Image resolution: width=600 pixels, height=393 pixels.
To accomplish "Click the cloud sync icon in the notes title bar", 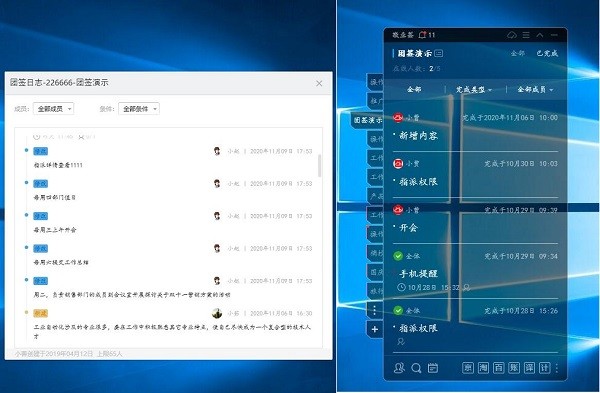I will coord(512,35).
